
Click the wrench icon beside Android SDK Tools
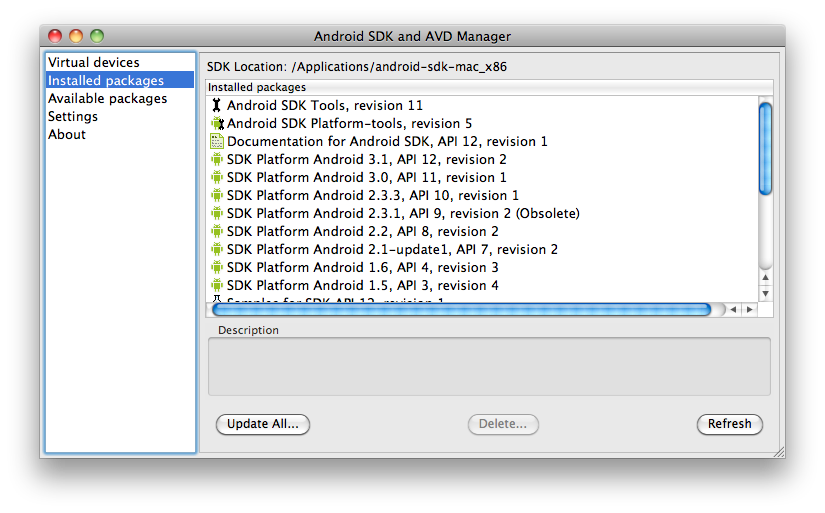coord(216,105)
